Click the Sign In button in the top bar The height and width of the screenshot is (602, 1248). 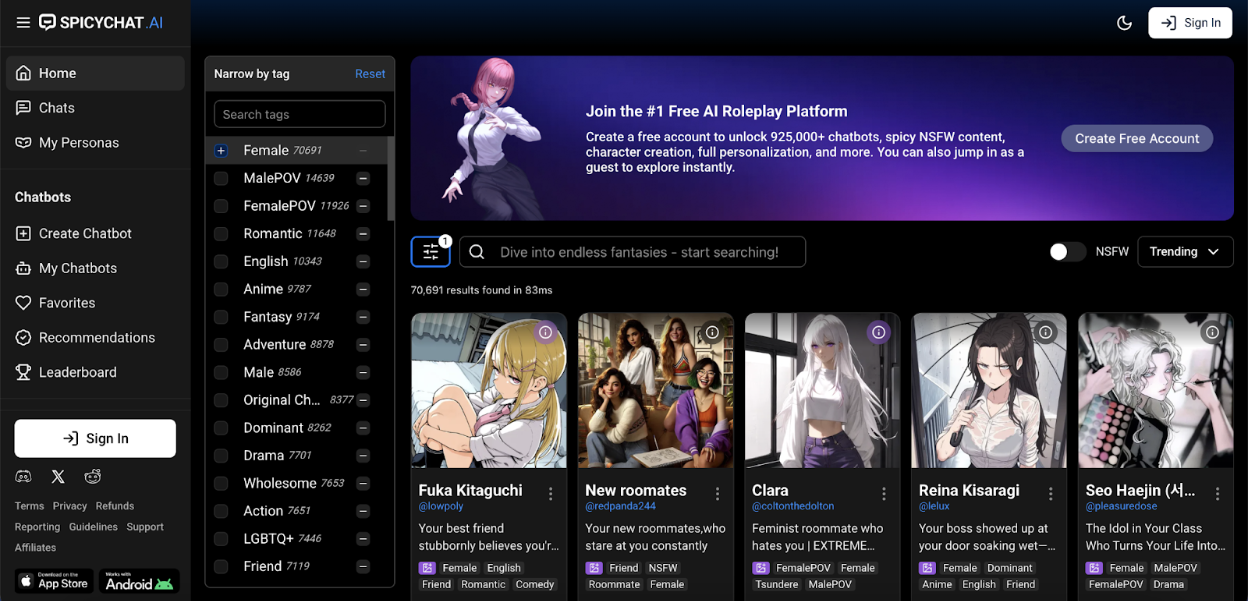[1190, 23]
